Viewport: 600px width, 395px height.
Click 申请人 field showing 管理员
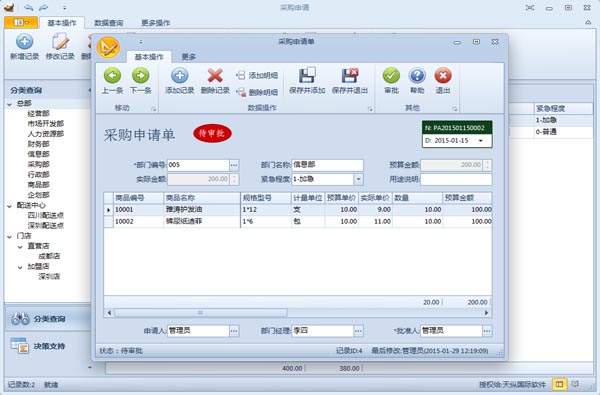[198, 331]
